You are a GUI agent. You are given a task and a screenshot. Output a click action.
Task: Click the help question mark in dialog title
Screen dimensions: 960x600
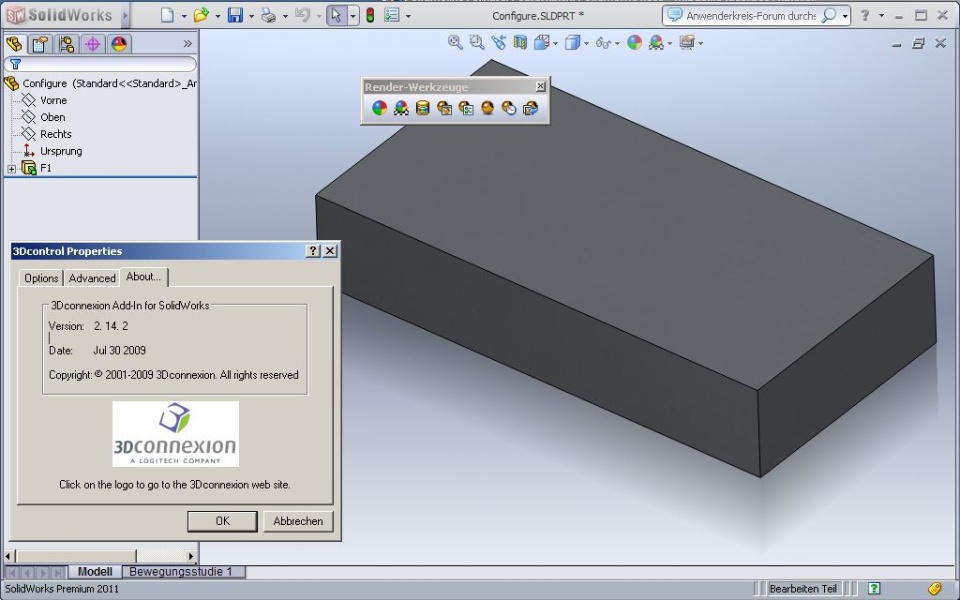pyautogui.click(x=313, y=251)
